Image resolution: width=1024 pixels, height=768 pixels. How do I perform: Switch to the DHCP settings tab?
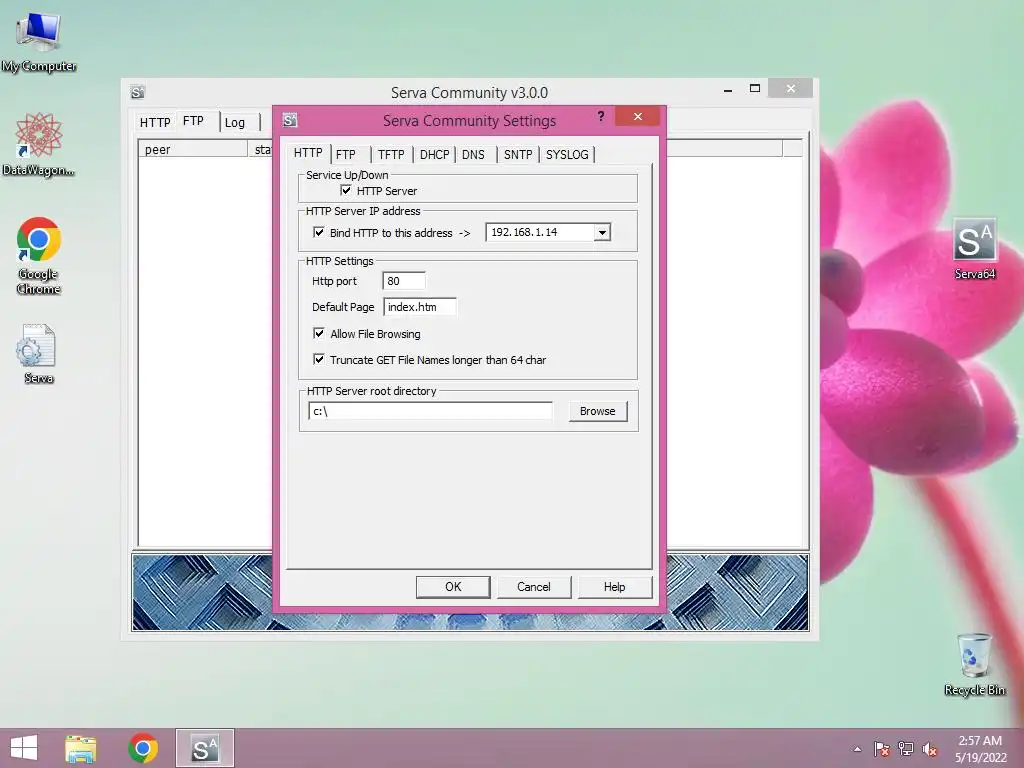tap(434, 155)
